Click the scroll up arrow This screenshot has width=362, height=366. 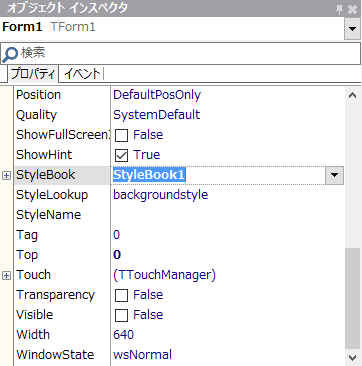click(x=352, y=95)
